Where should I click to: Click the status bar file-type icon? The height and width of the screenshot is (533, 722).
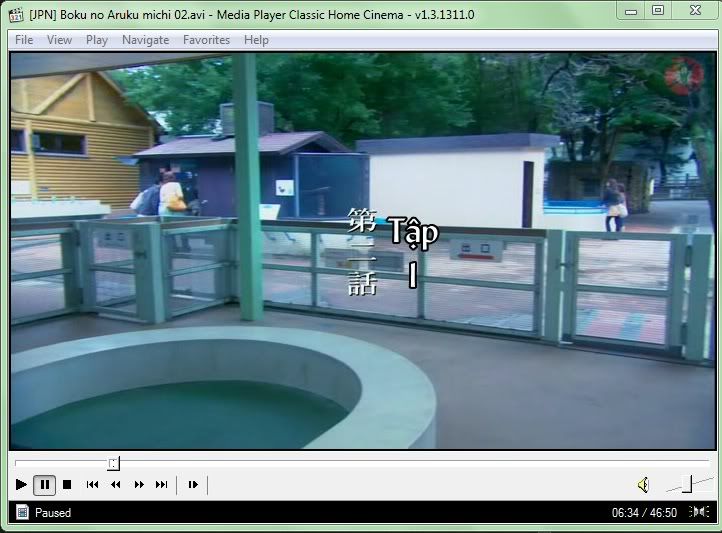point(22,512)
